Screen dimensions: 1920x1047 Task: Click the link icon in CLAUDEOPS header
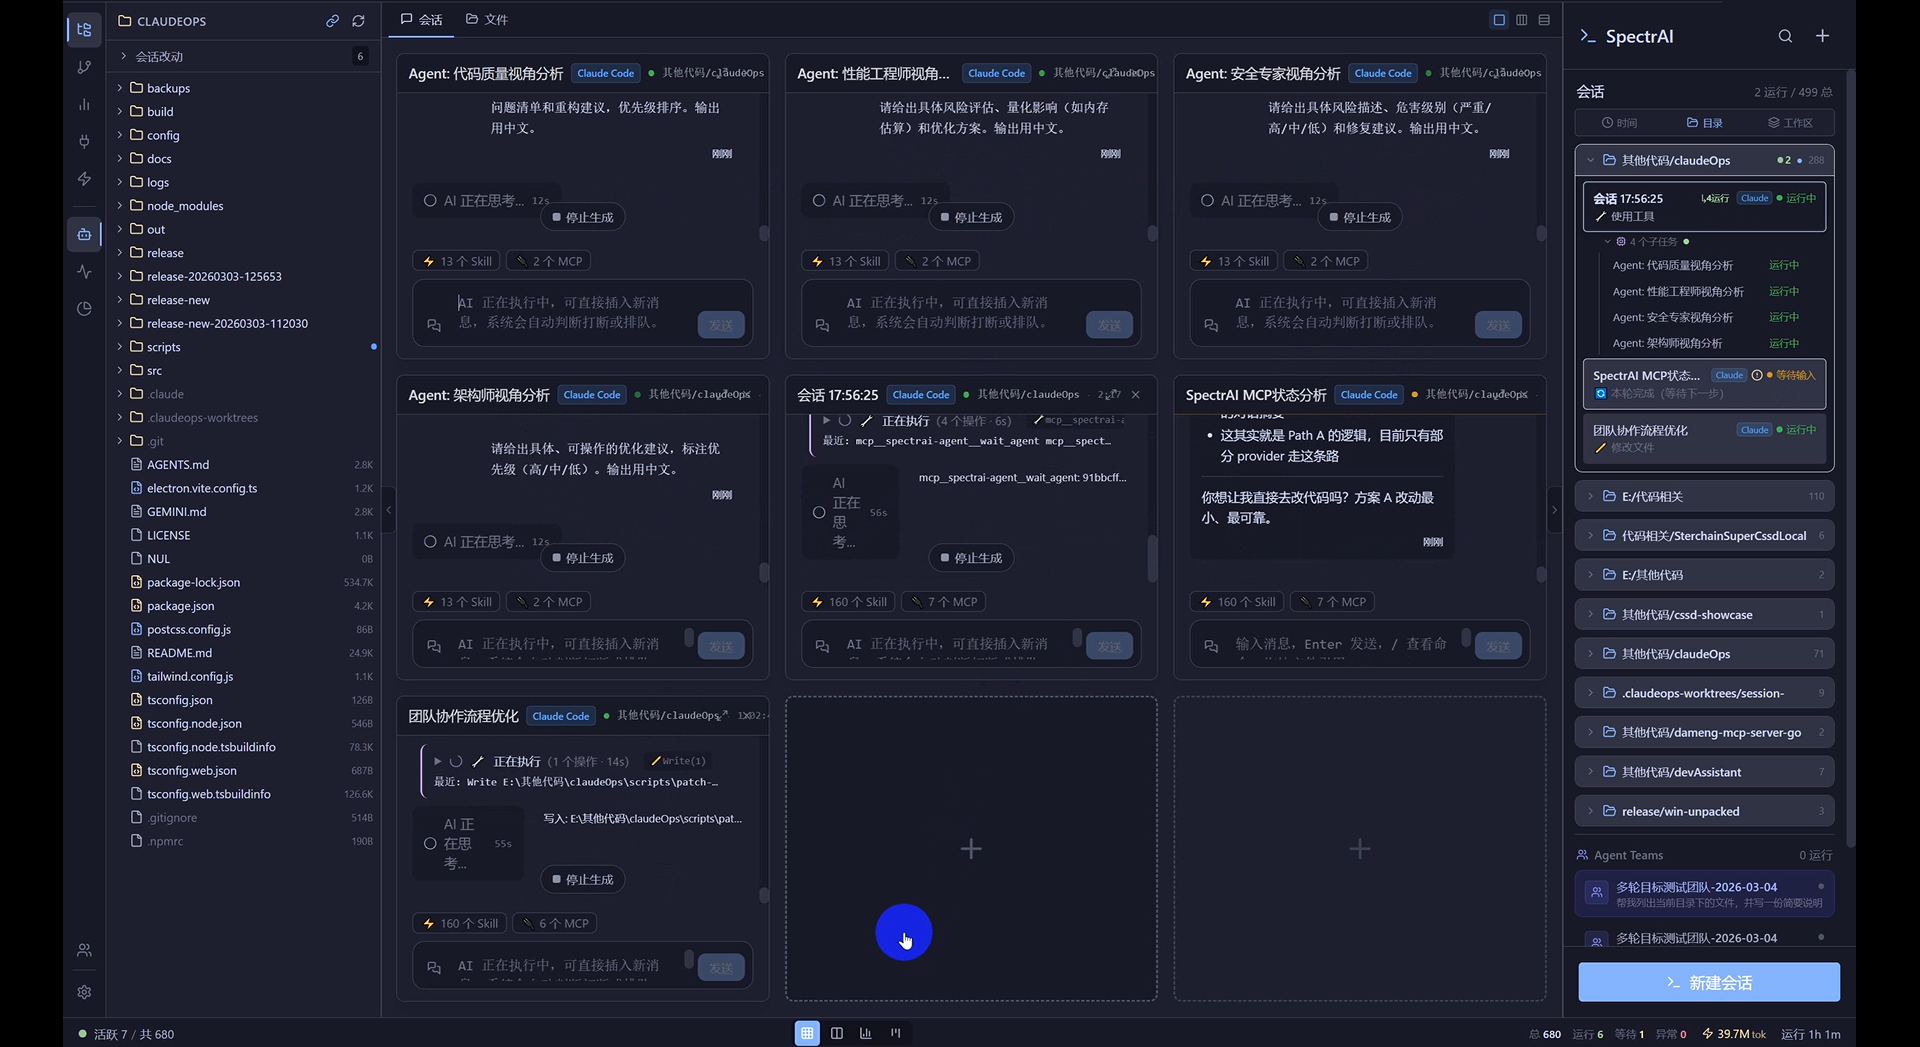pyautogui.click(x=332, y=21)
